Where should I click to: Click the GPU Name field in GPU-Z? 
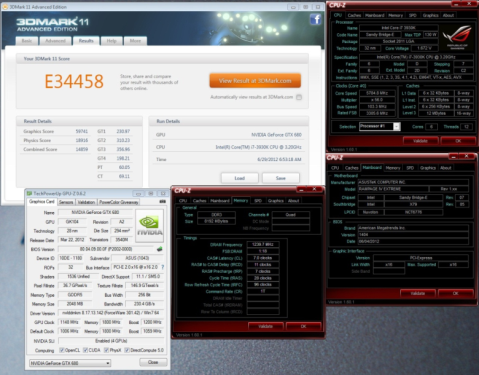tap(95, 212)
